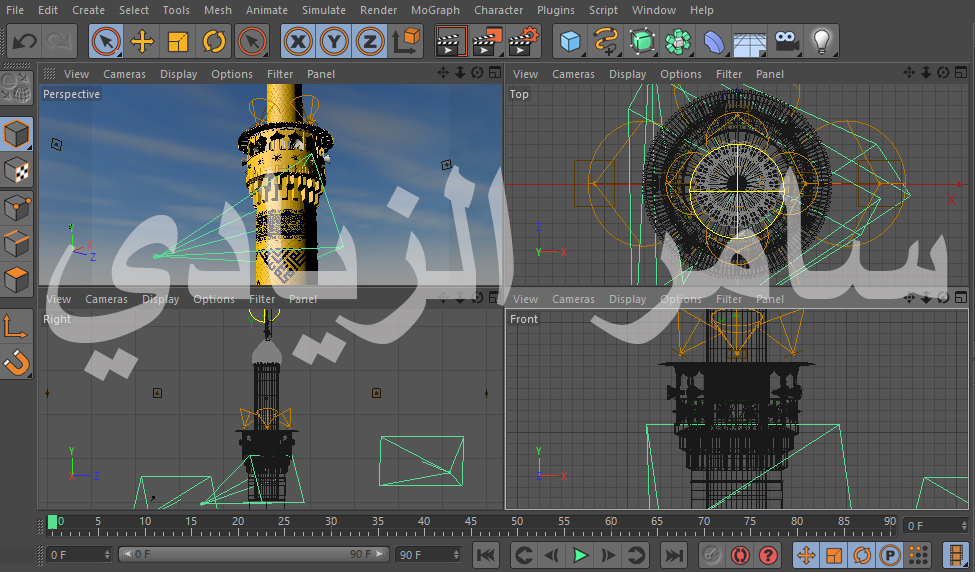Add a Camera object
Screen dimensions: 975x572
(x=786, y=42)
